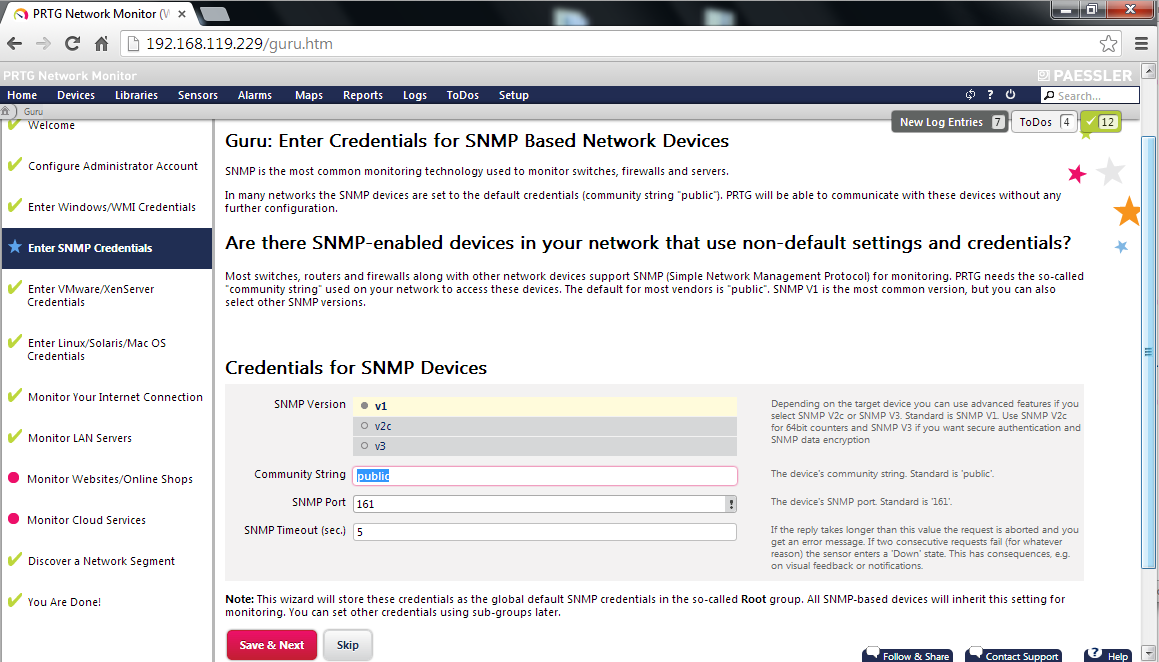Click the exclamation marker in SNMP Port field
This screenshot has height=662, width=1159.
pyautogui.click(x=731, y=504)
